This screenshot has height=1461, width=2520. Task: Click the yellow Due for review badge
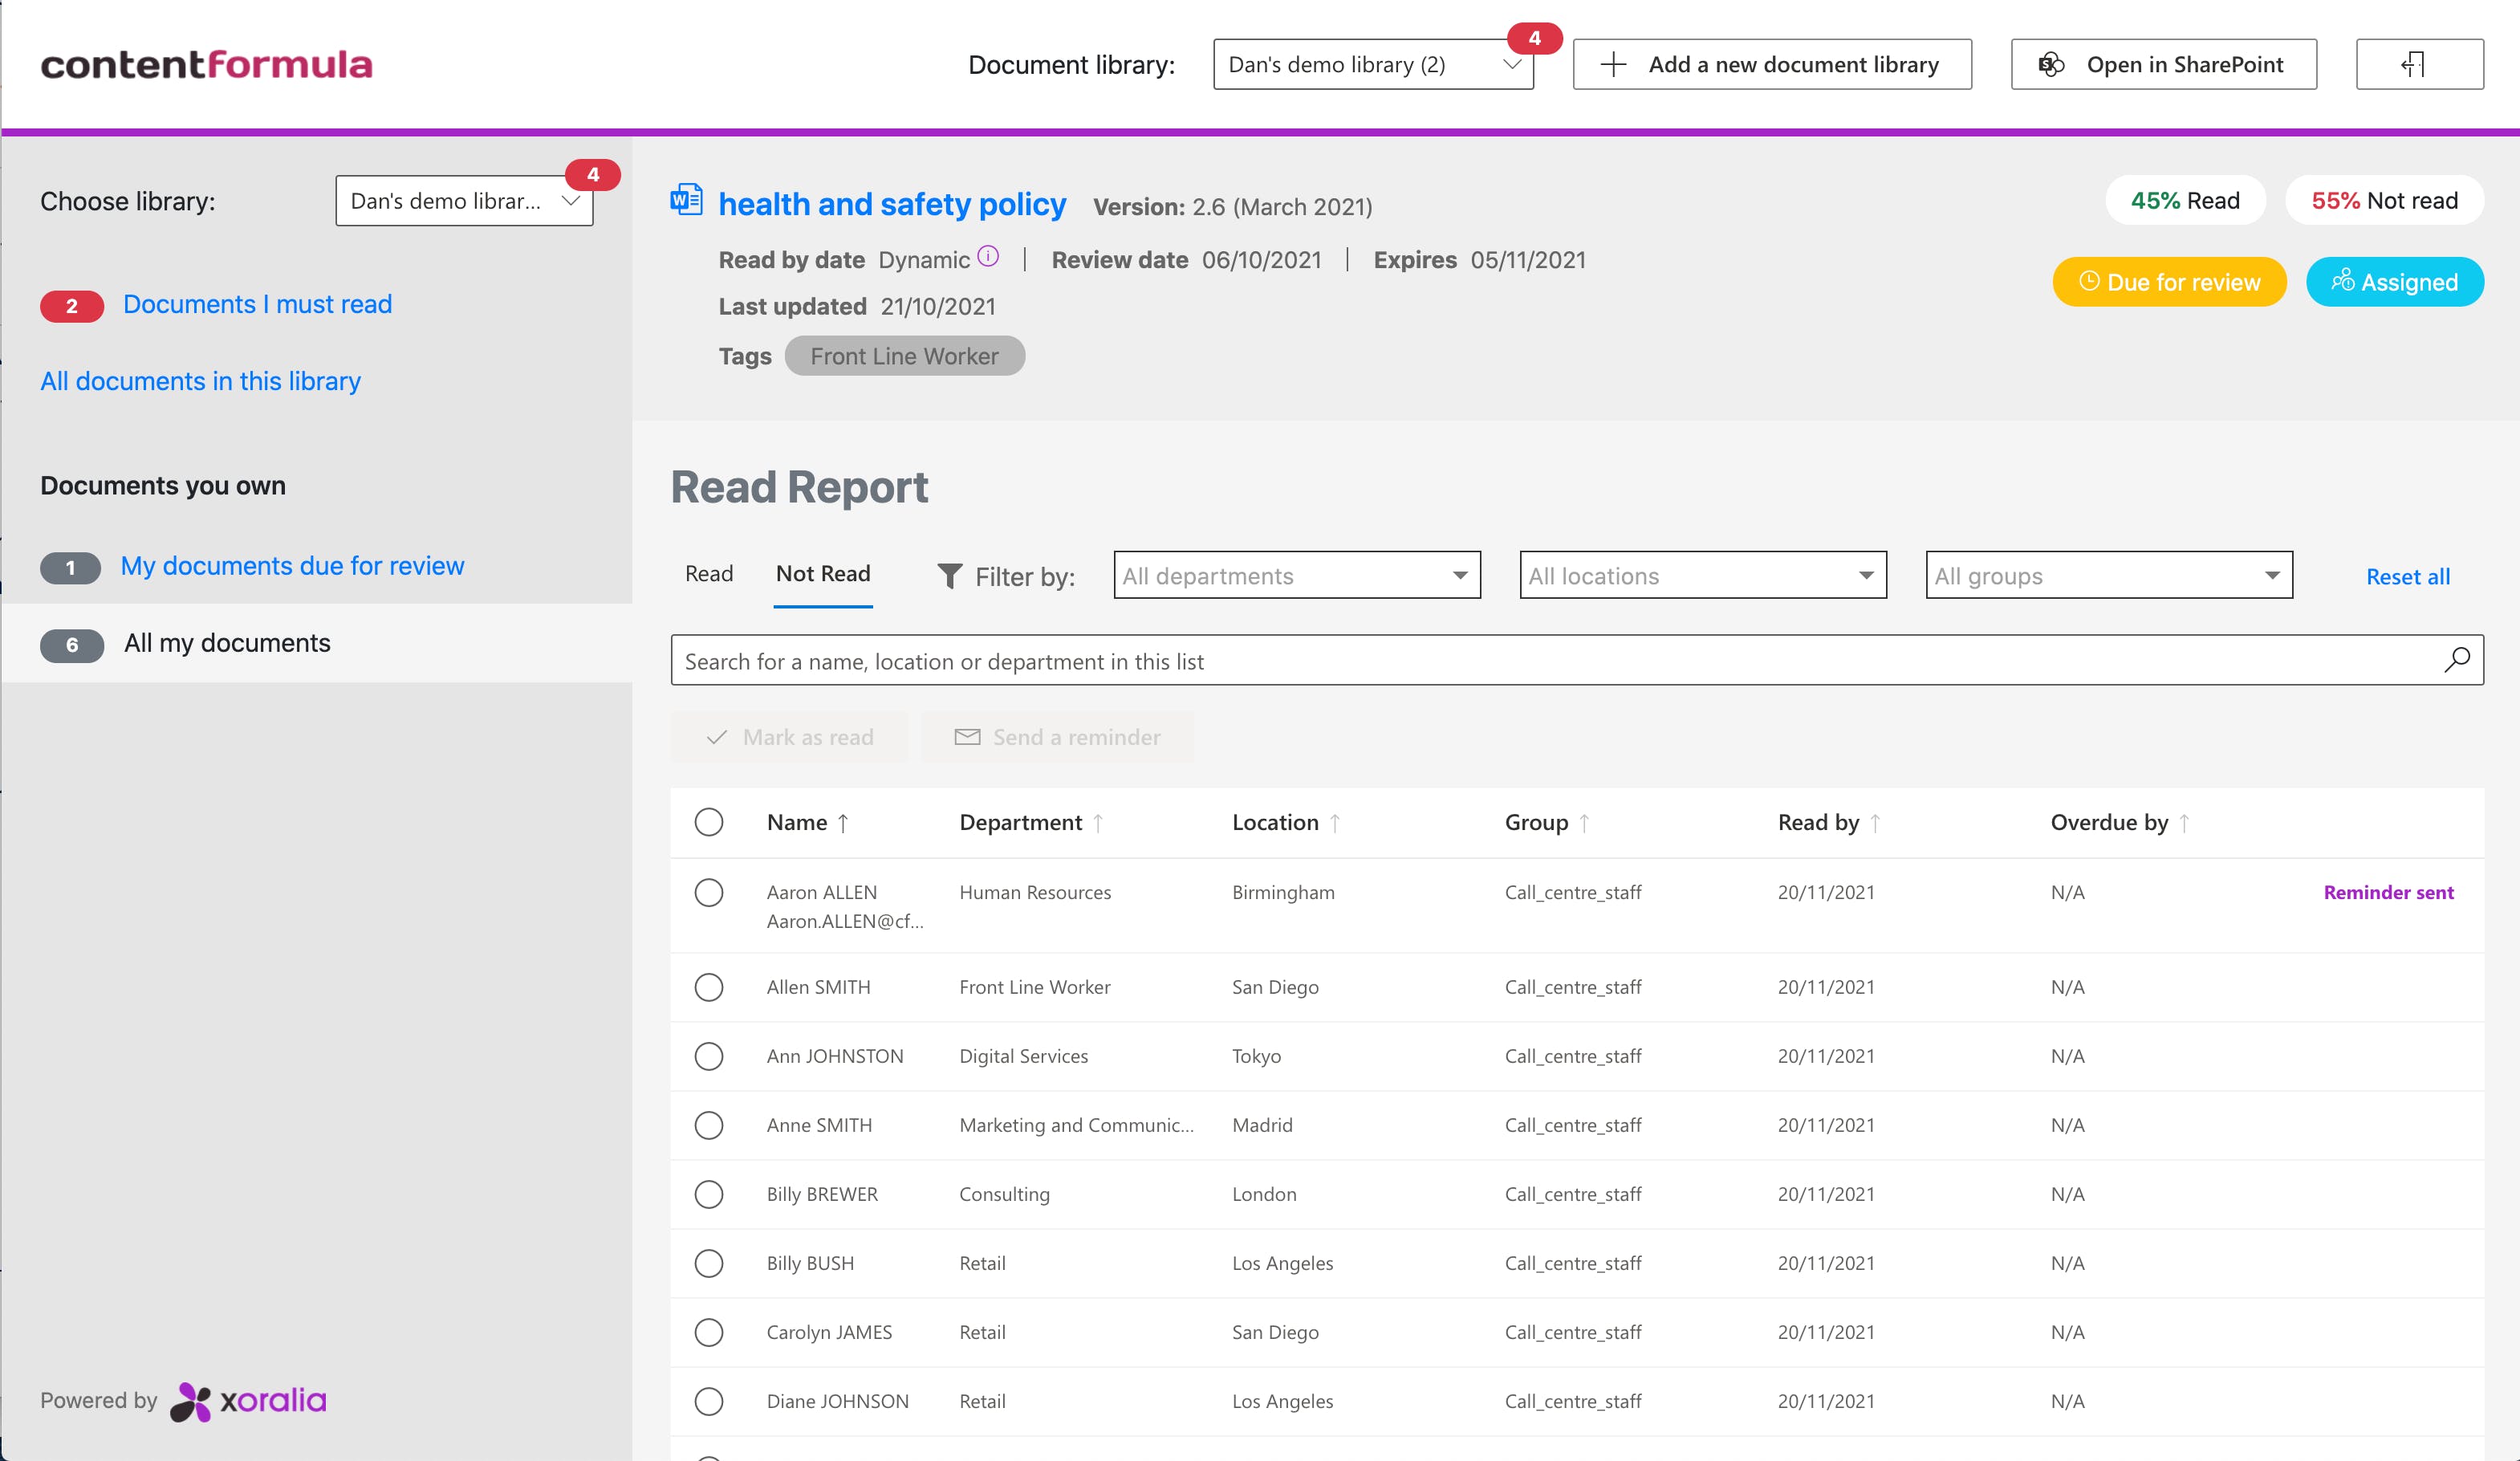click(x=2168, y=282)
